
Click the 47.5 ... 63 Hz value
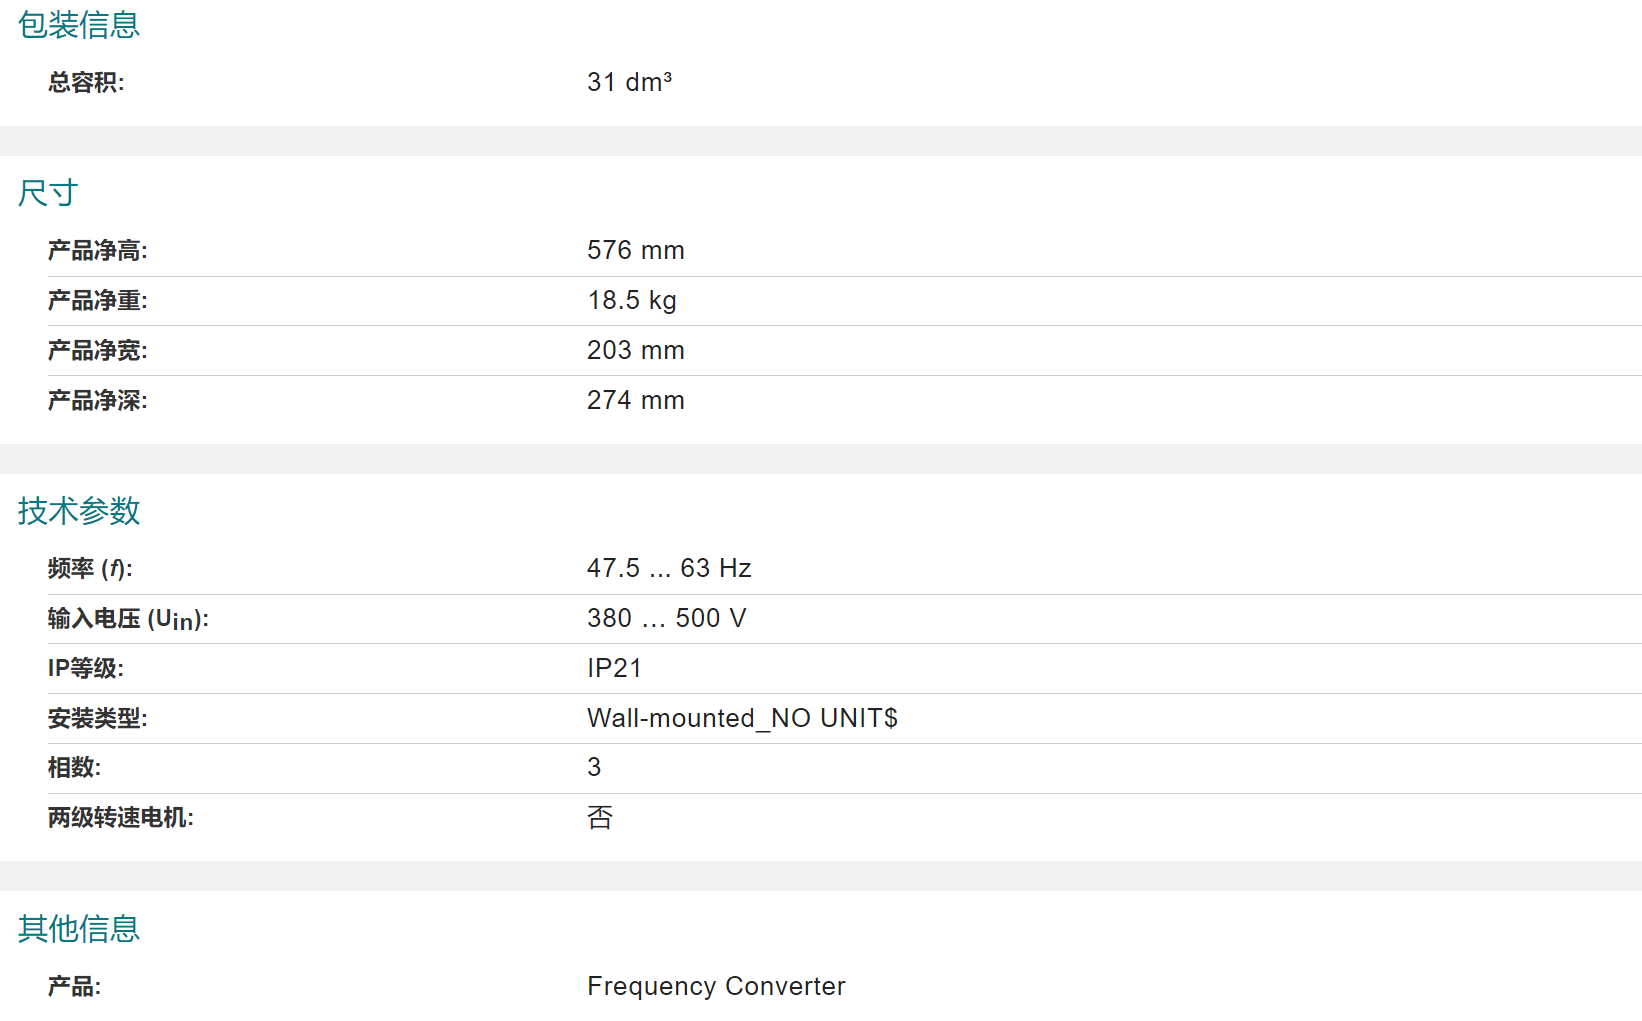[x=669, y=568]
